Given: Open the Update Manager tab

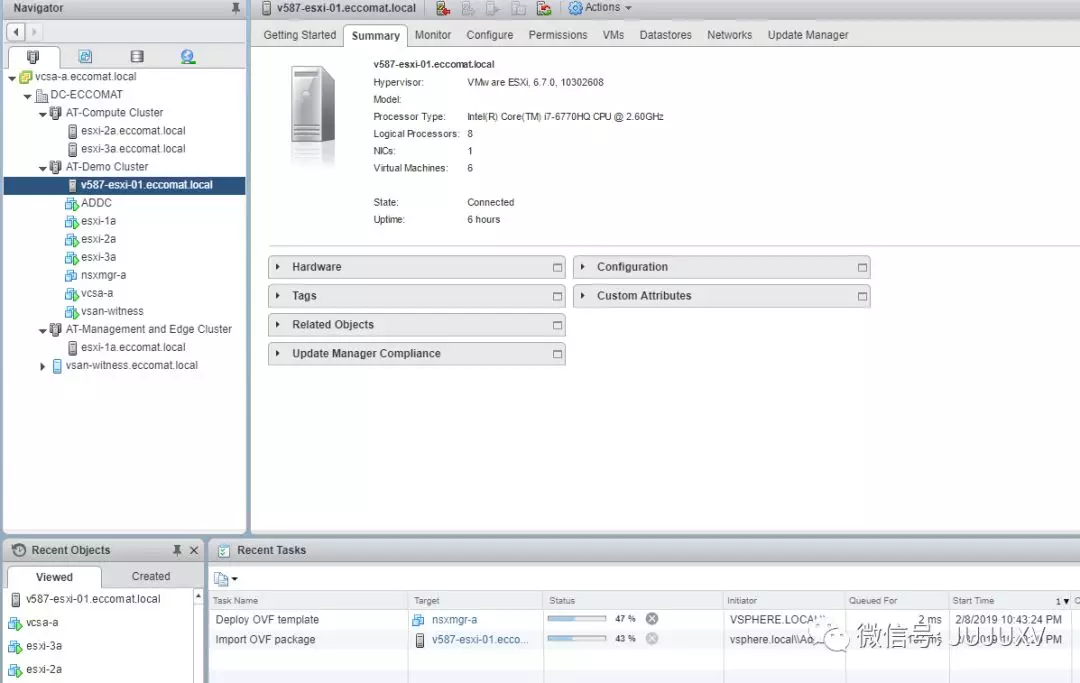Looking at the screenshot, I should [808, 35].
